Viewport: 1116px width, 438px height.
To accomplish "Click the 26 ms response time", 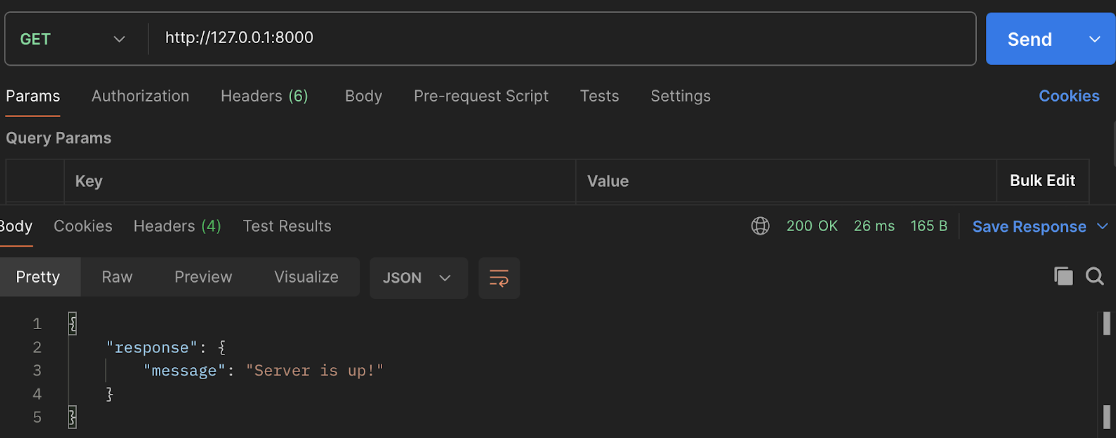I will 874,226.
